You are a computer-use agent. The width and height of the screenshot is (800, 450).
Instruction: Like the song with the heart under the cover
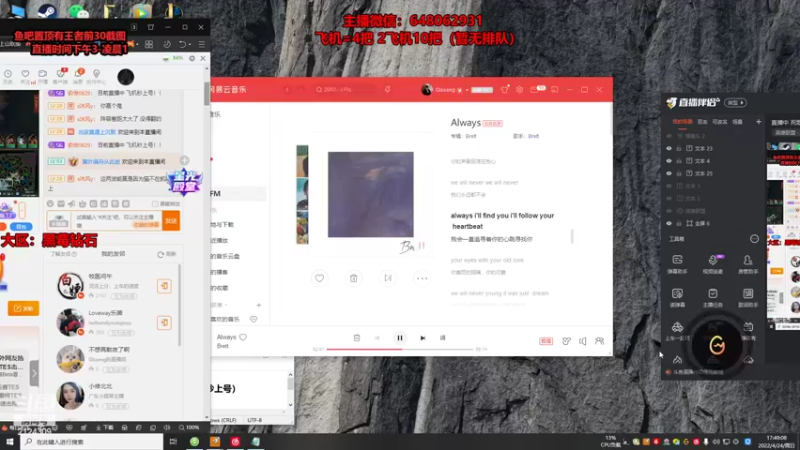coord(319,278)
